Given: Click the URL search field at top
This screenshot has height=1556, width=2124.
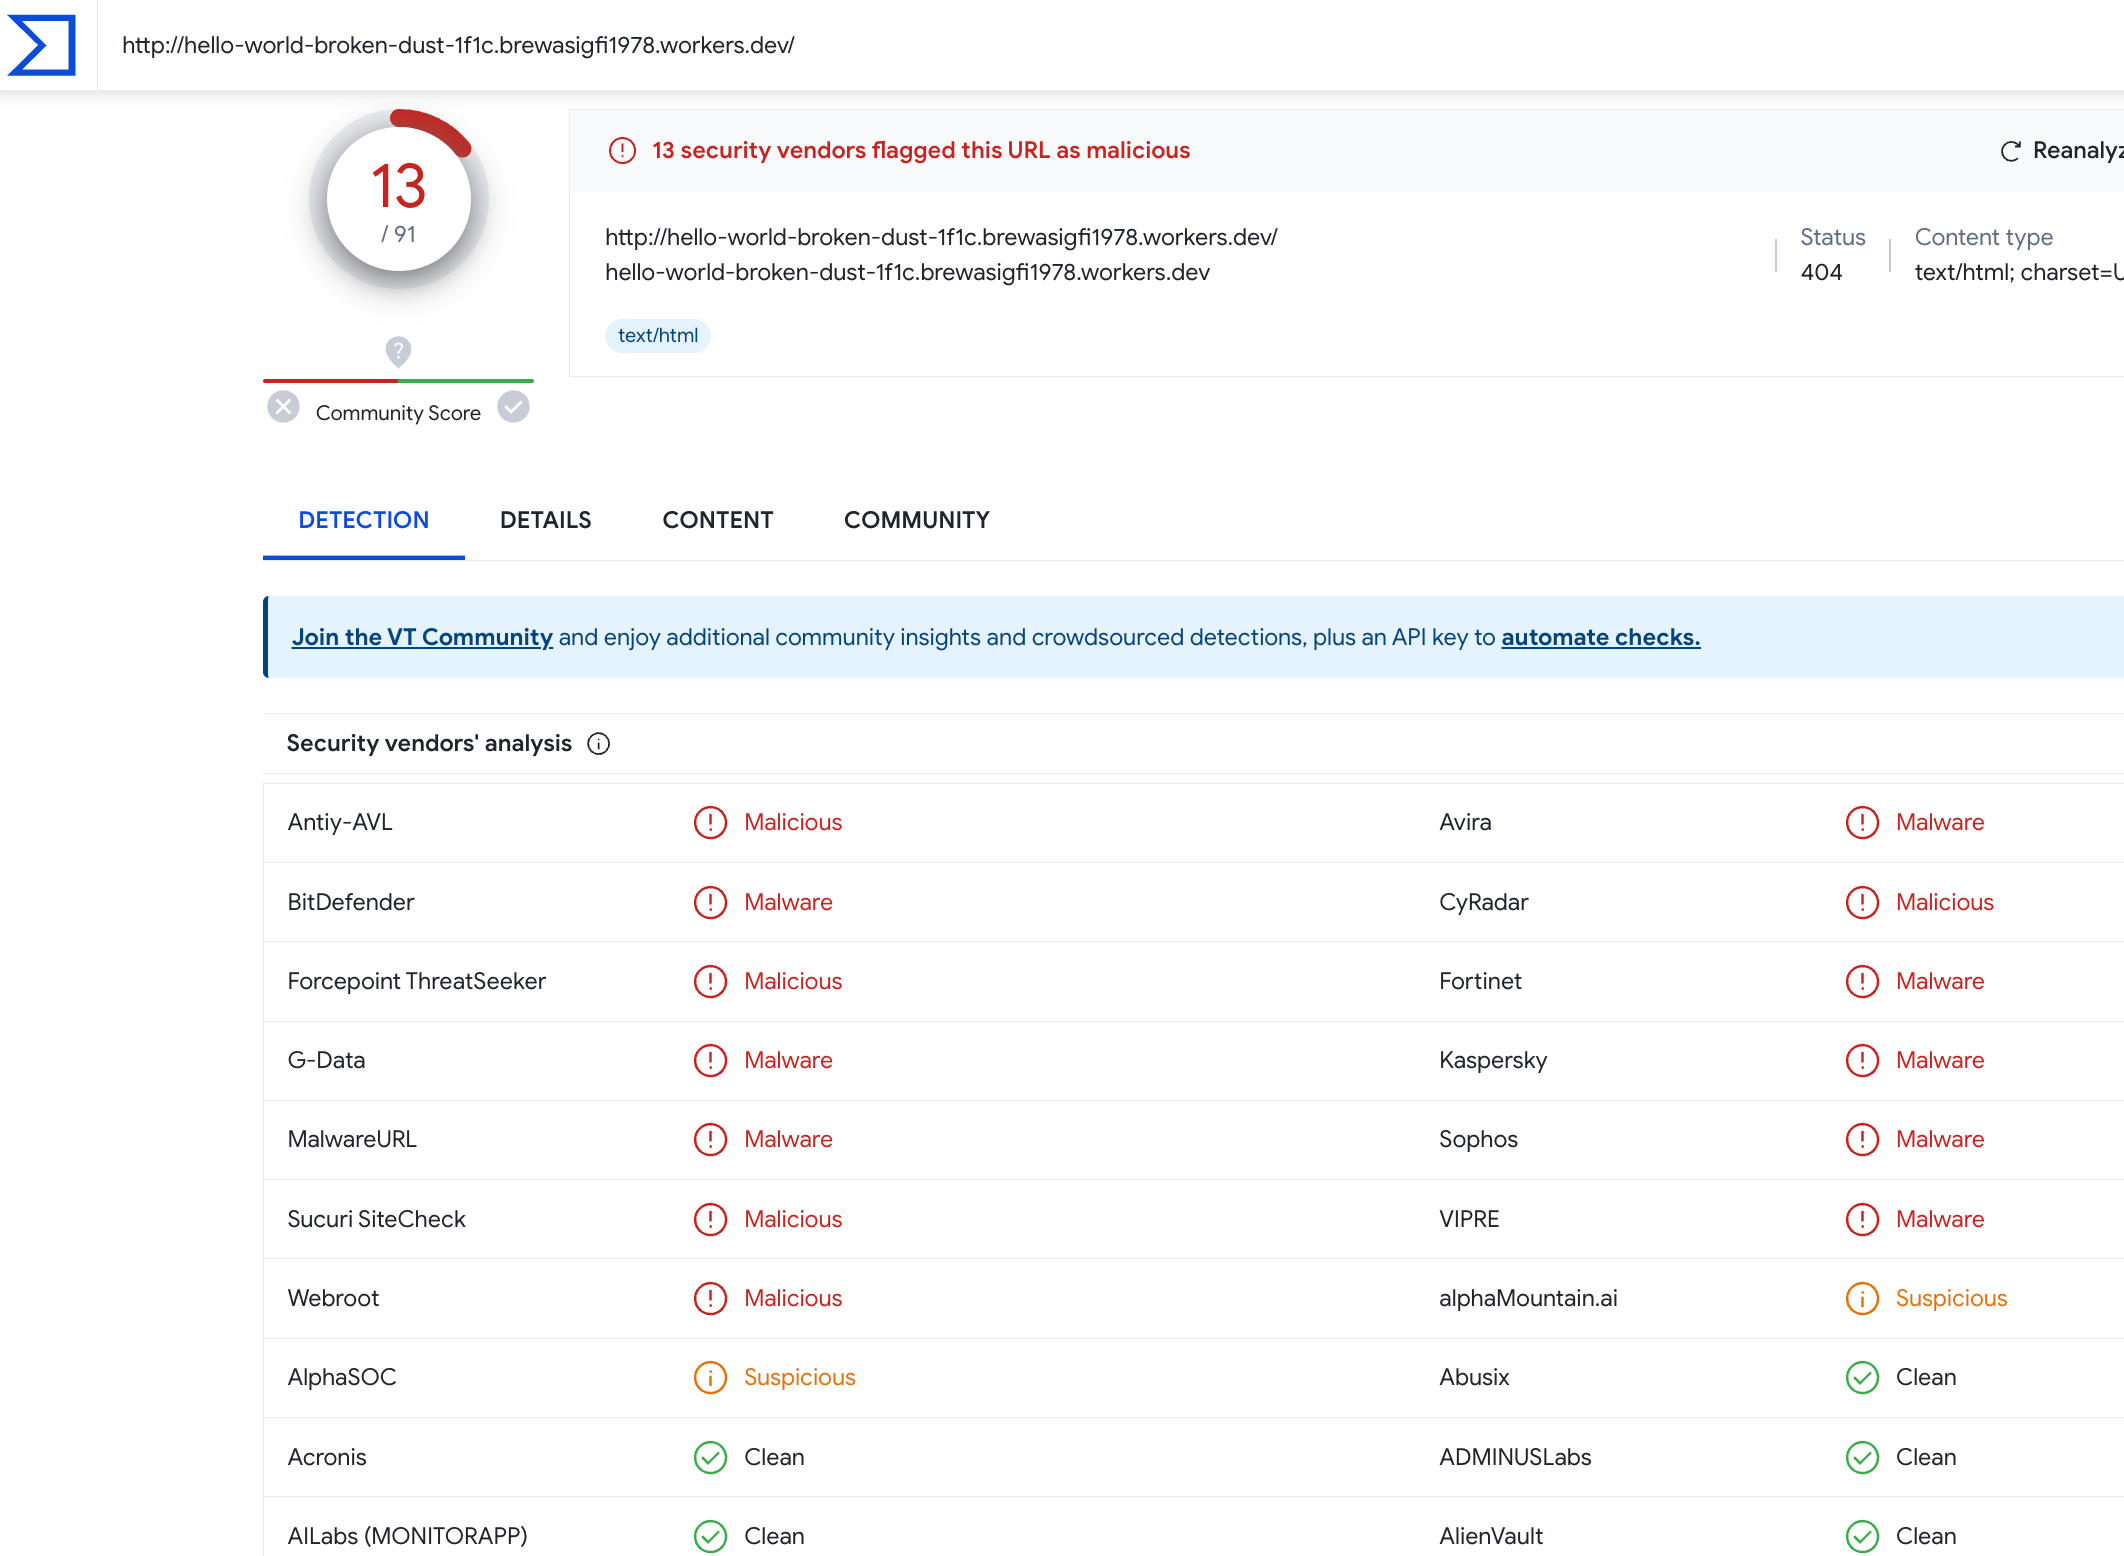Looking at the screenshot, I should [1110, 45].
